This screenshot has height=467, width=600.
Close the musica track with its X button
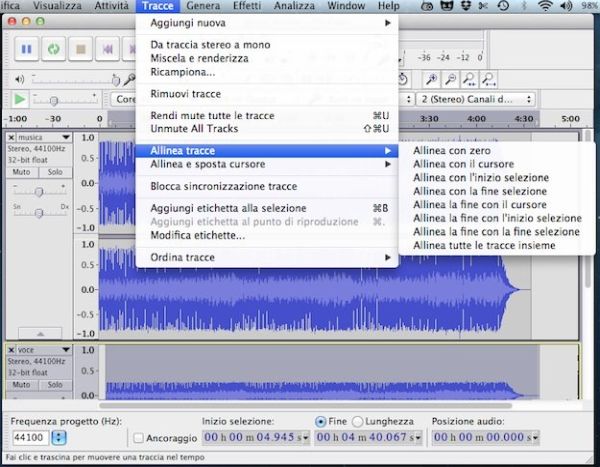(12, 137)
